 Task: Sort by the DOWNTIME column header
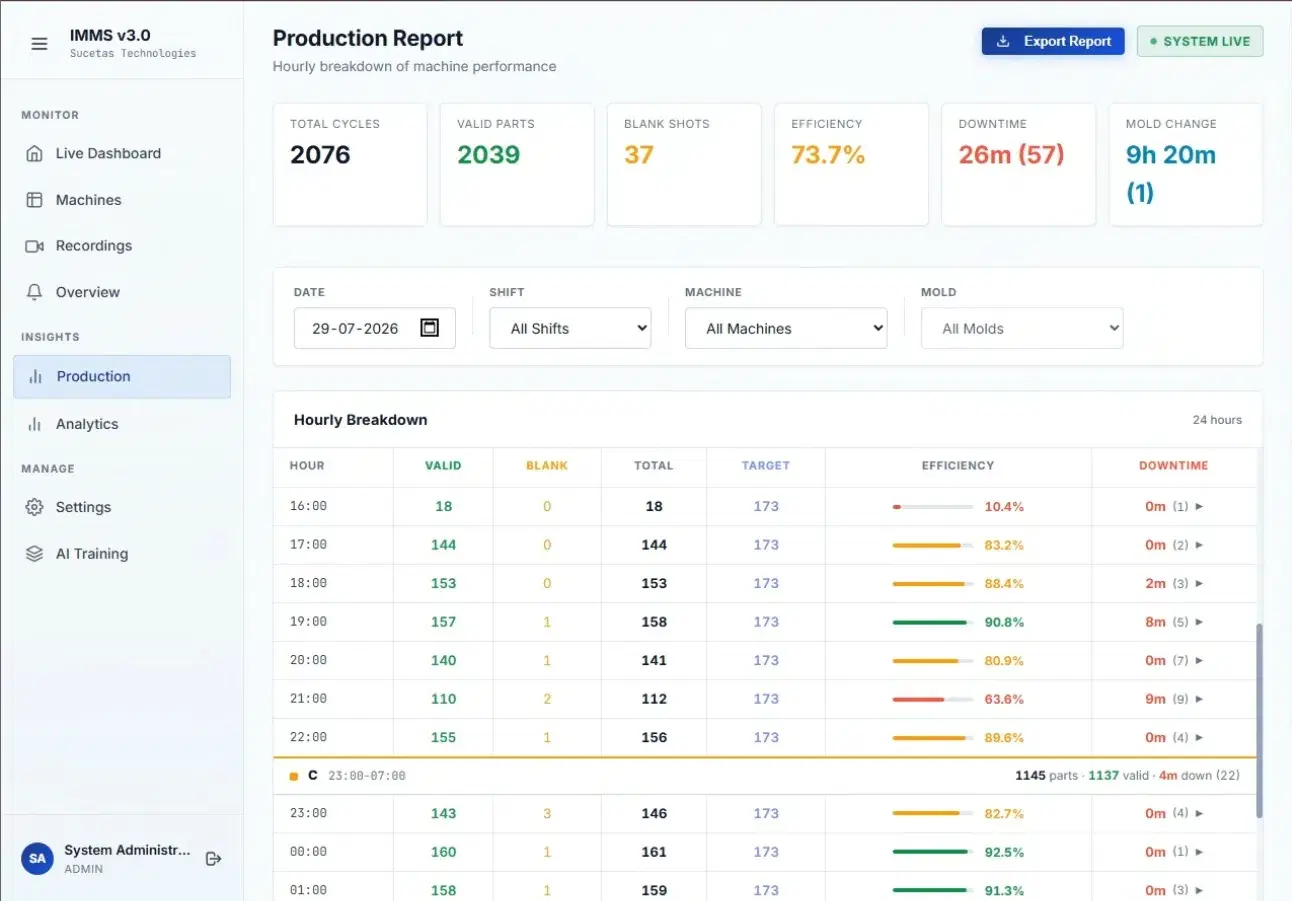click(1173, 466)
